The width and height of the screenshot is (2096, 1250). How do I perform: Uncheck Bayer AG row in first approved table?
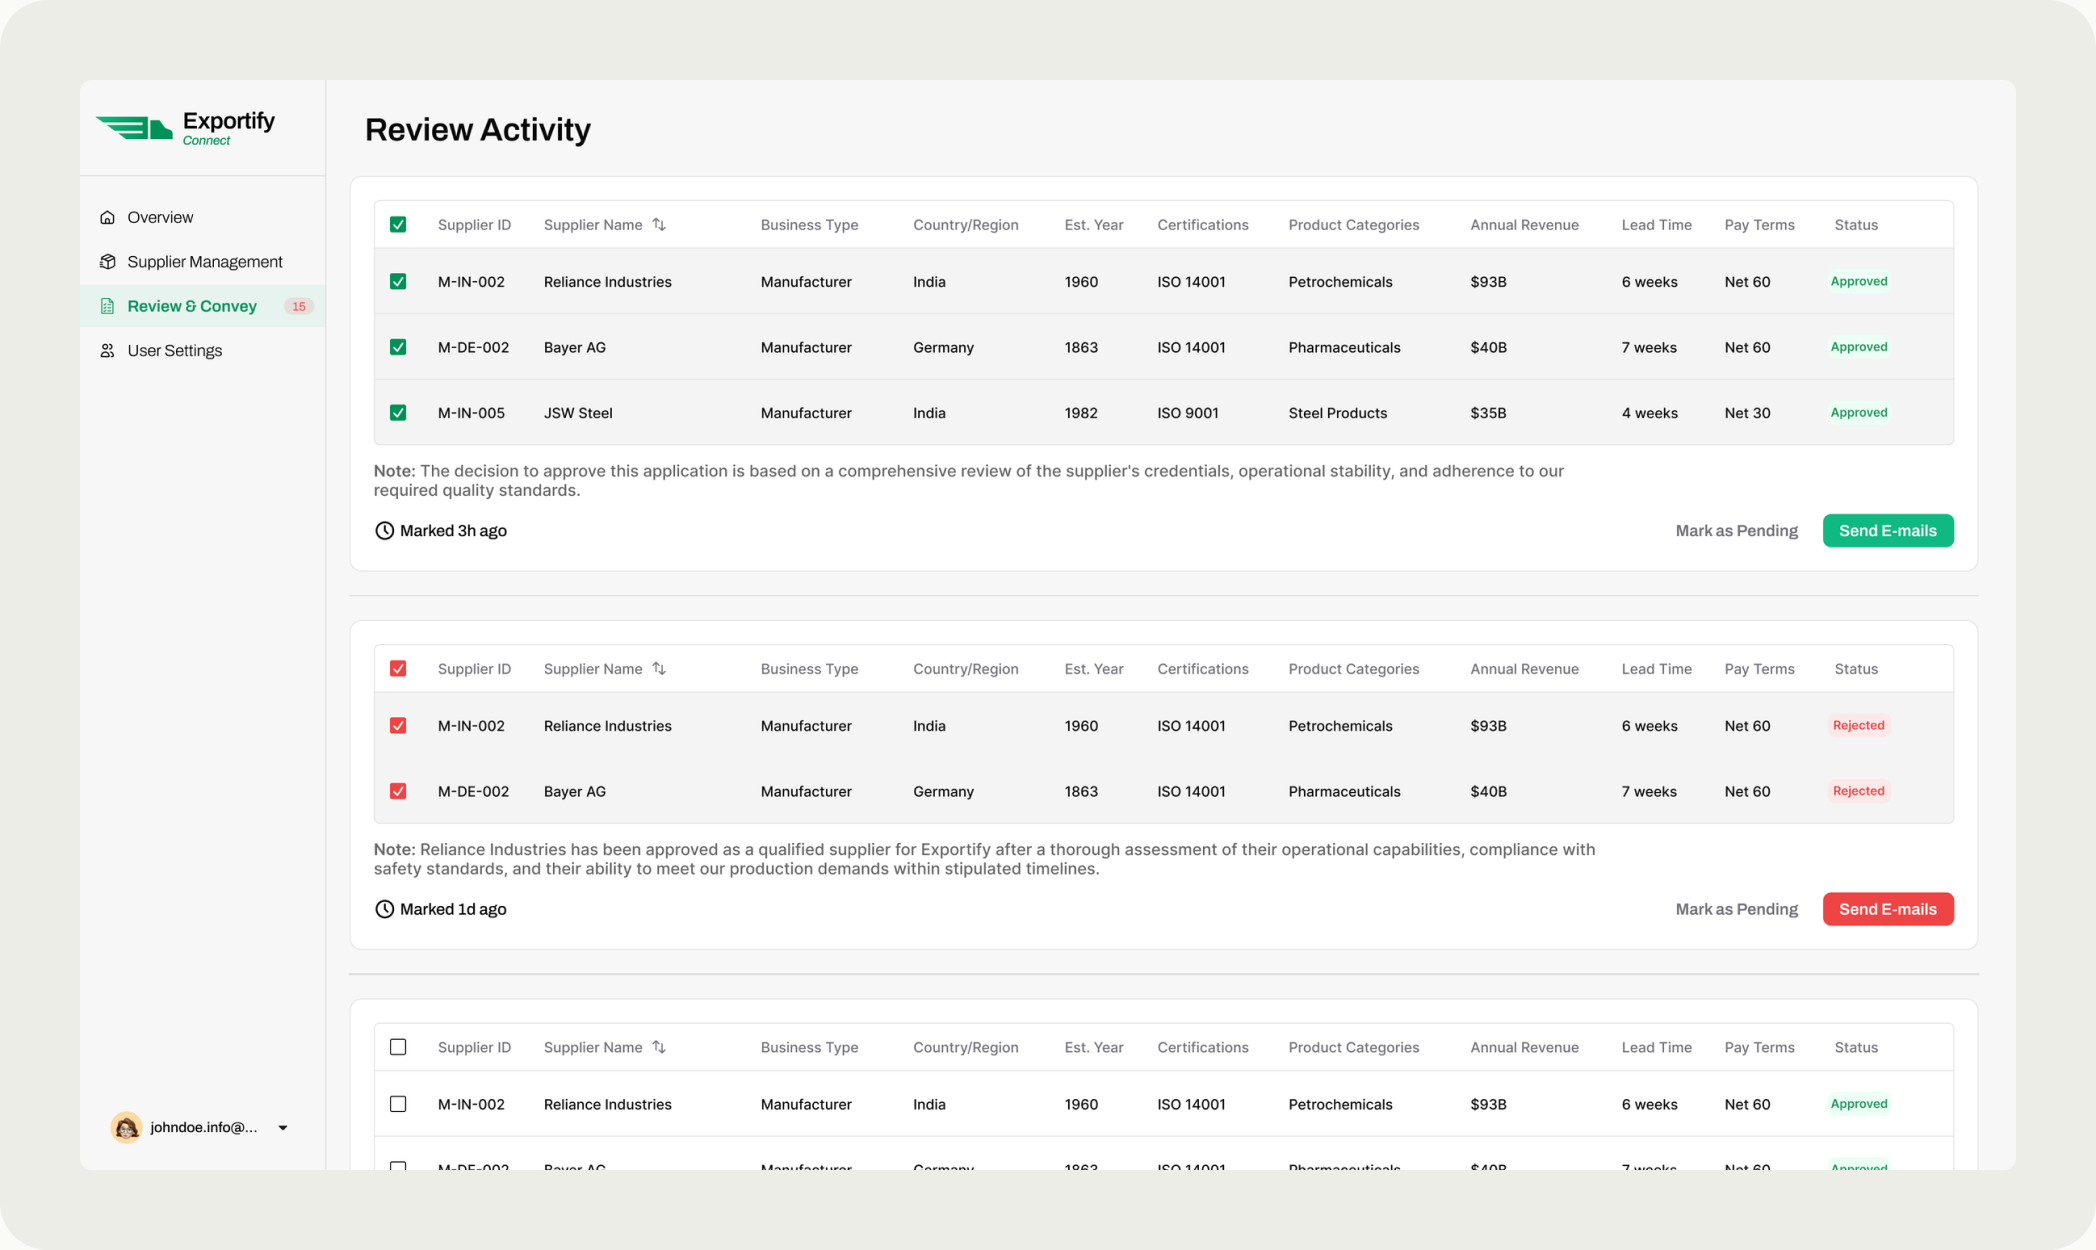coord(398,347)
